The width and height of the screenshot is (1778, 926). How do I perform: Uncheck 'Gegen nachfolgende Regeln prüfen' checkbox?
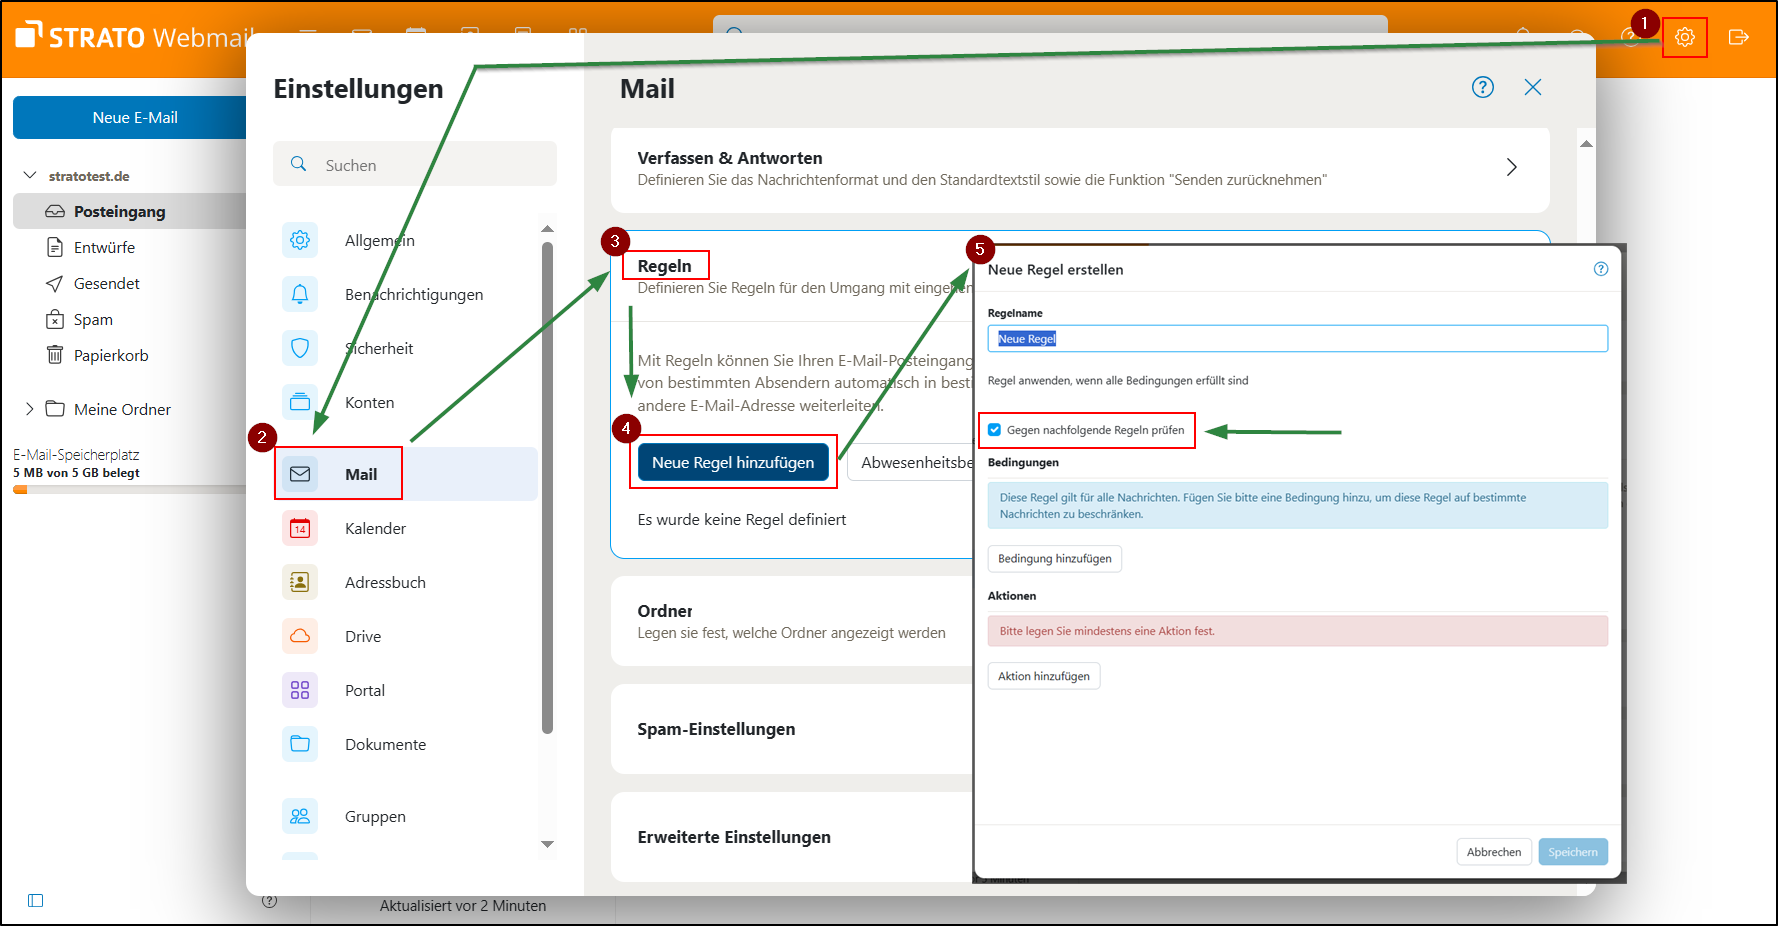click(994, 430)
